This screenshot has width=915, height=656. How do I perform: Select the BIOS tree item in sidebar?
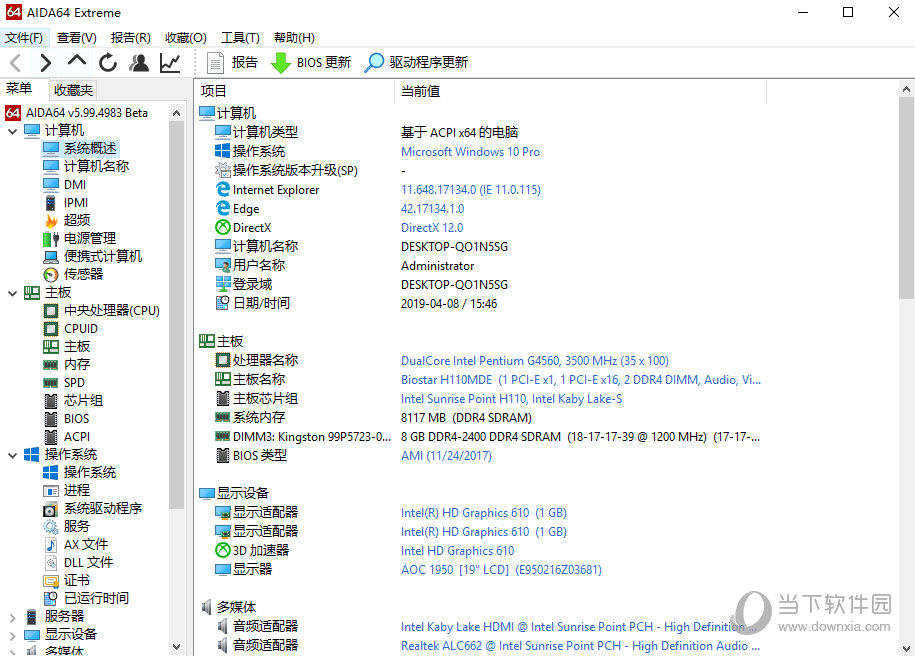tap(67, 418)
